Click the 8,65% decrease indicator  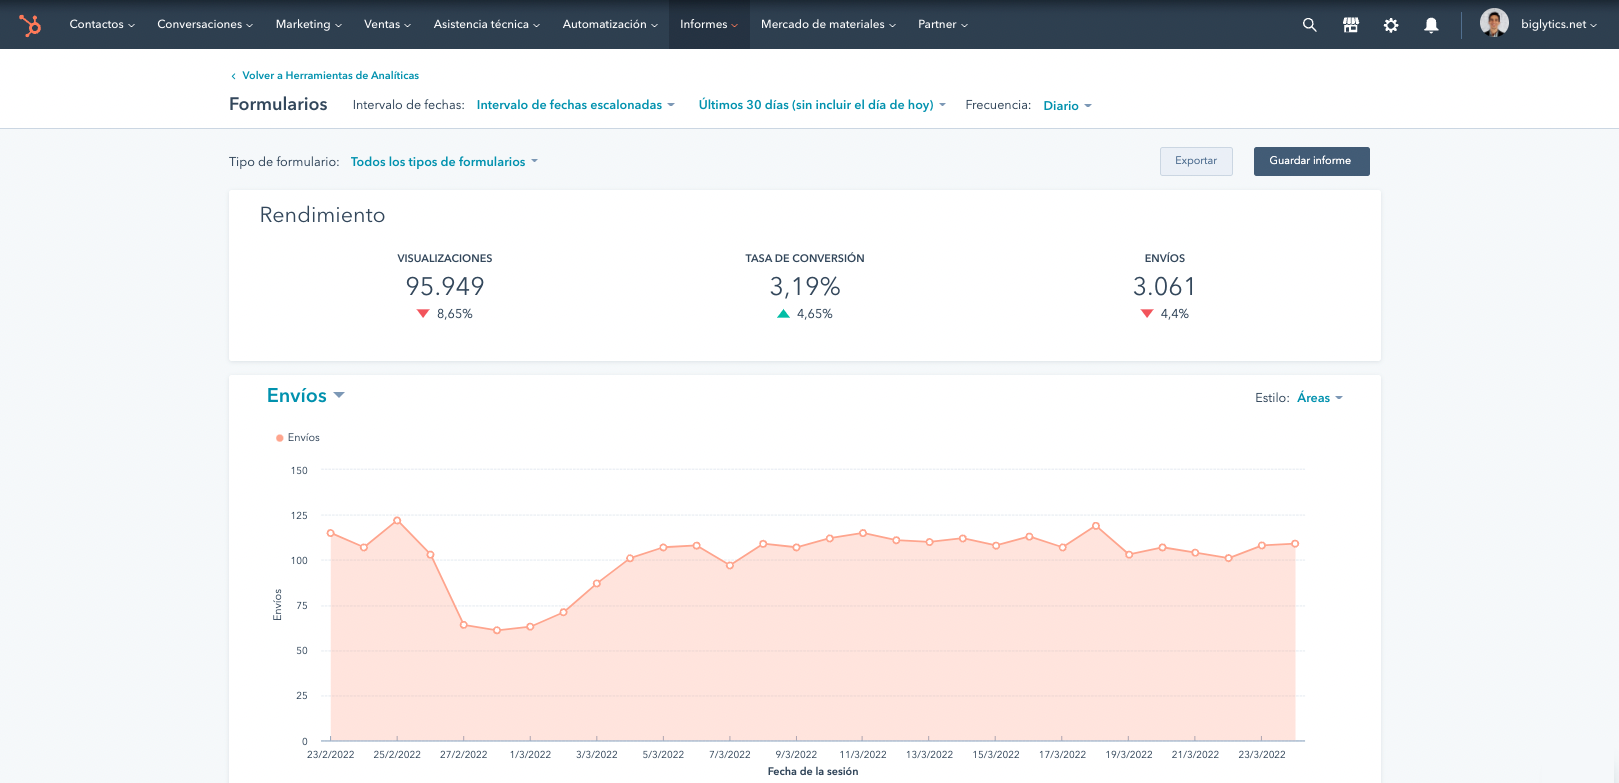click(x=445, y=314)
